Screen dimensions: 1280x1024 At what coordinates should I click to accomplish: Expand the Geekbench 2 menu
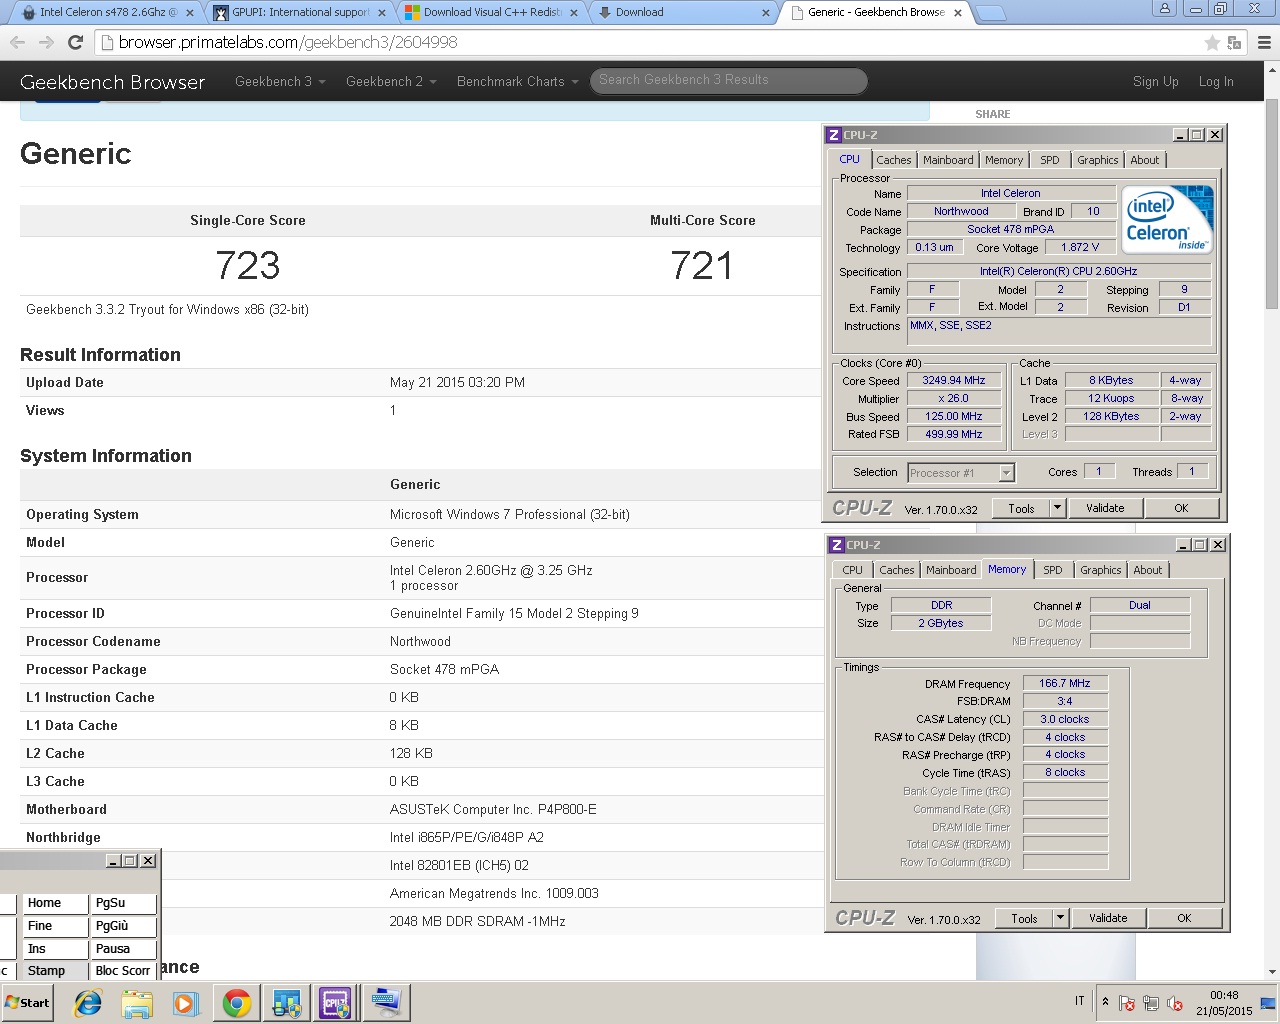pos(391,81)
